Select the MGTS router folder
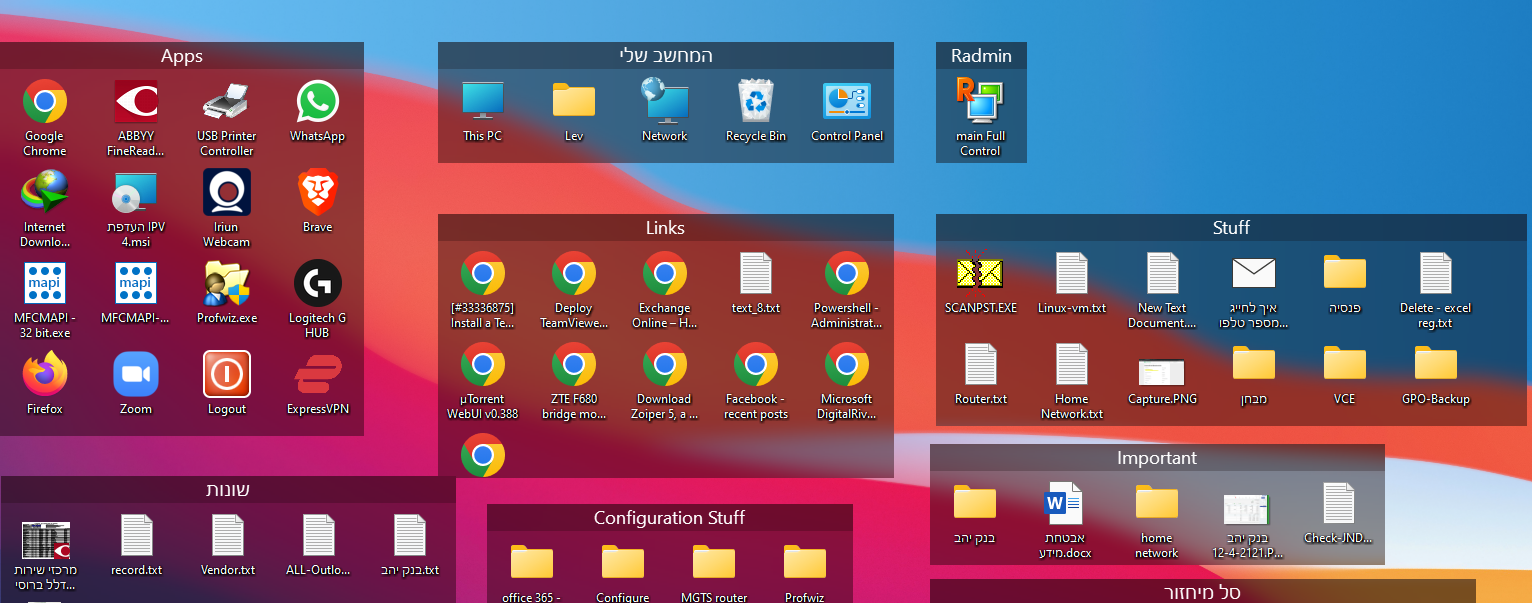Screen dimensions: 1532x603 (x=714, y=563)
